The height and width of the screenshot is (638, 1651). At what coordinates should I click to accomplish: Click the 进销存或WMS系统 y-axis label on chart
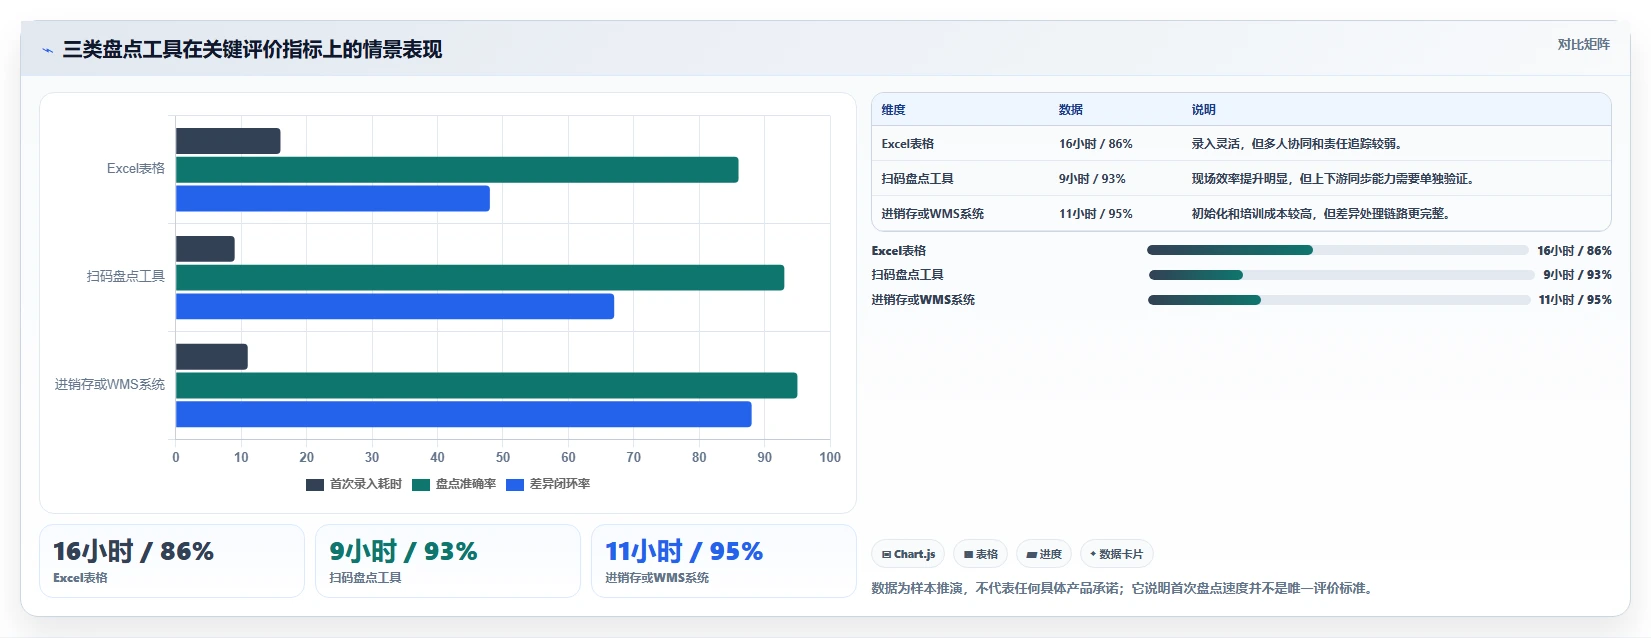[110, 385]
